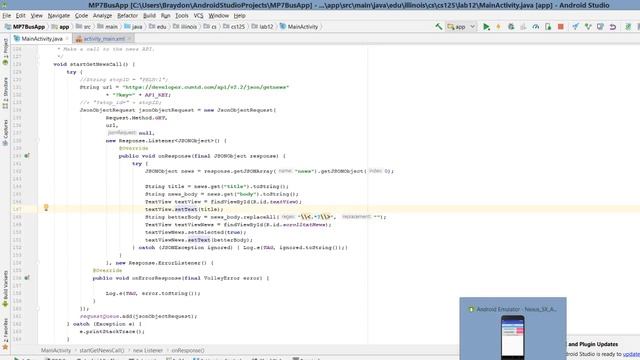Switch to the MainActivity.java tab

[x=42, y=38]
